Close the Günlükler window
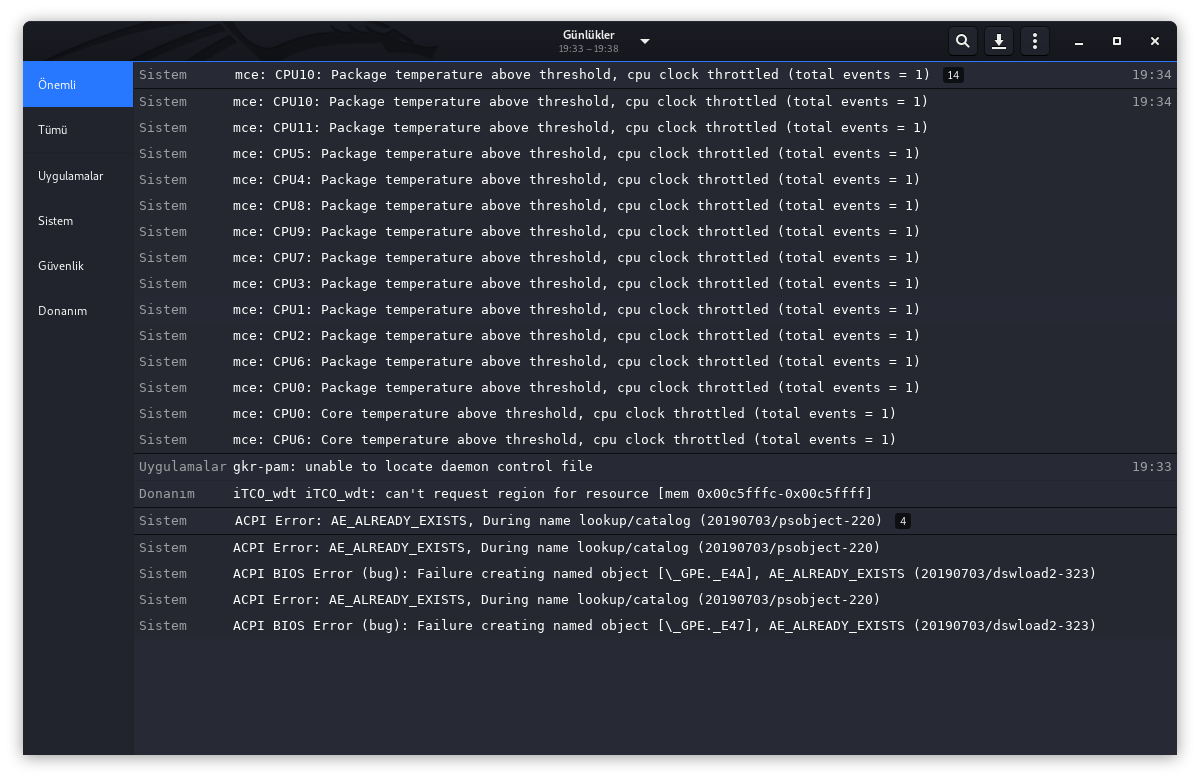This screenshot has height=780, width=1200. click(x=1155, y=41)
